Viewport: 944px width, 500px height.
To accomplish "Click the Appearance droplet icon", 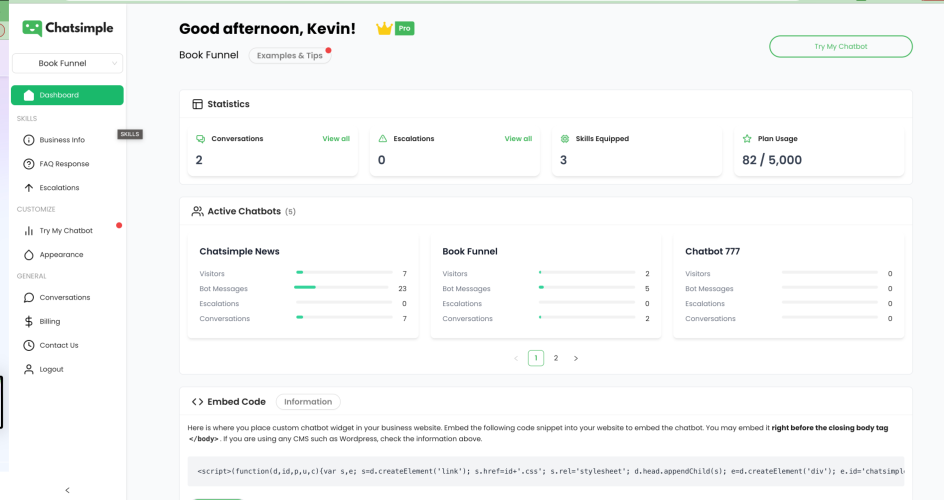I will [28, 255].
